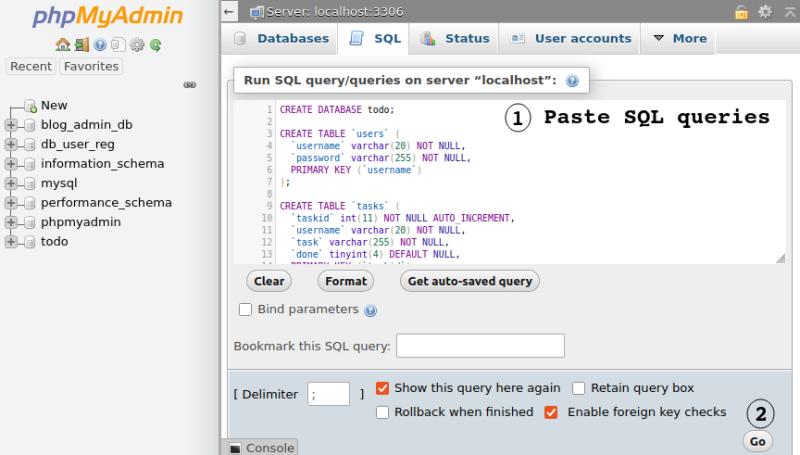Screen dimensions: 800x455
Task: Click the Console terminal icon
Action: 235,448
